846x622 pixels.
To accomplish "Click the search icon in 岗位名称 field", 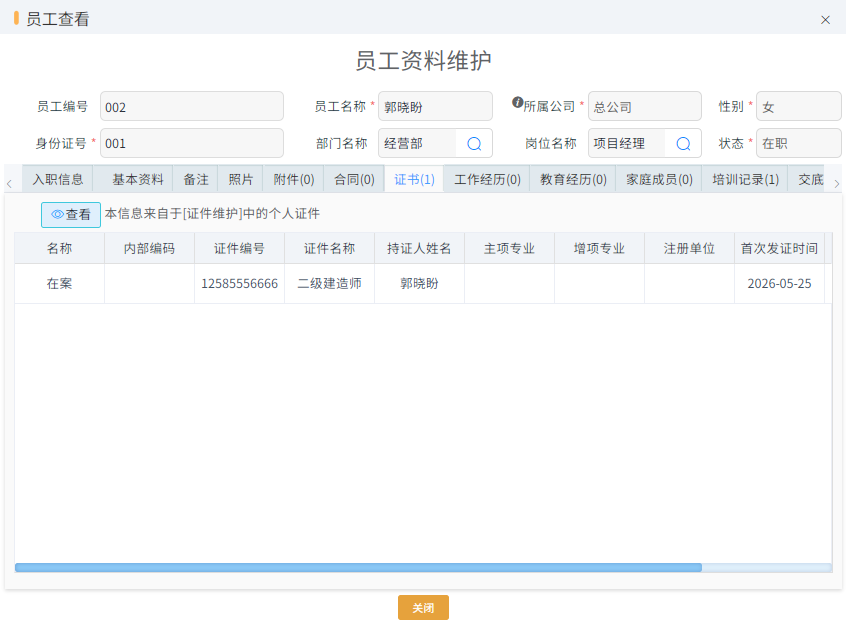I will point(683,143).
